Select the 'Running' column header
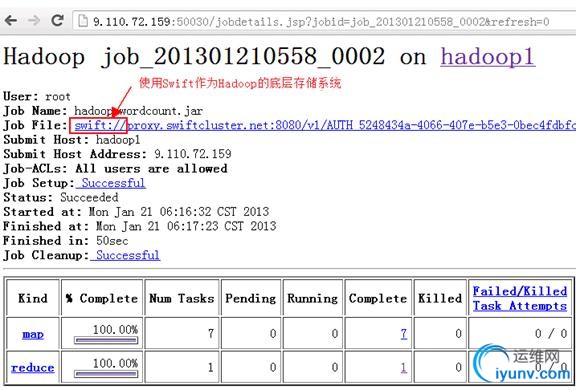This screenshot has height=390, width=576. pos(312,298)
